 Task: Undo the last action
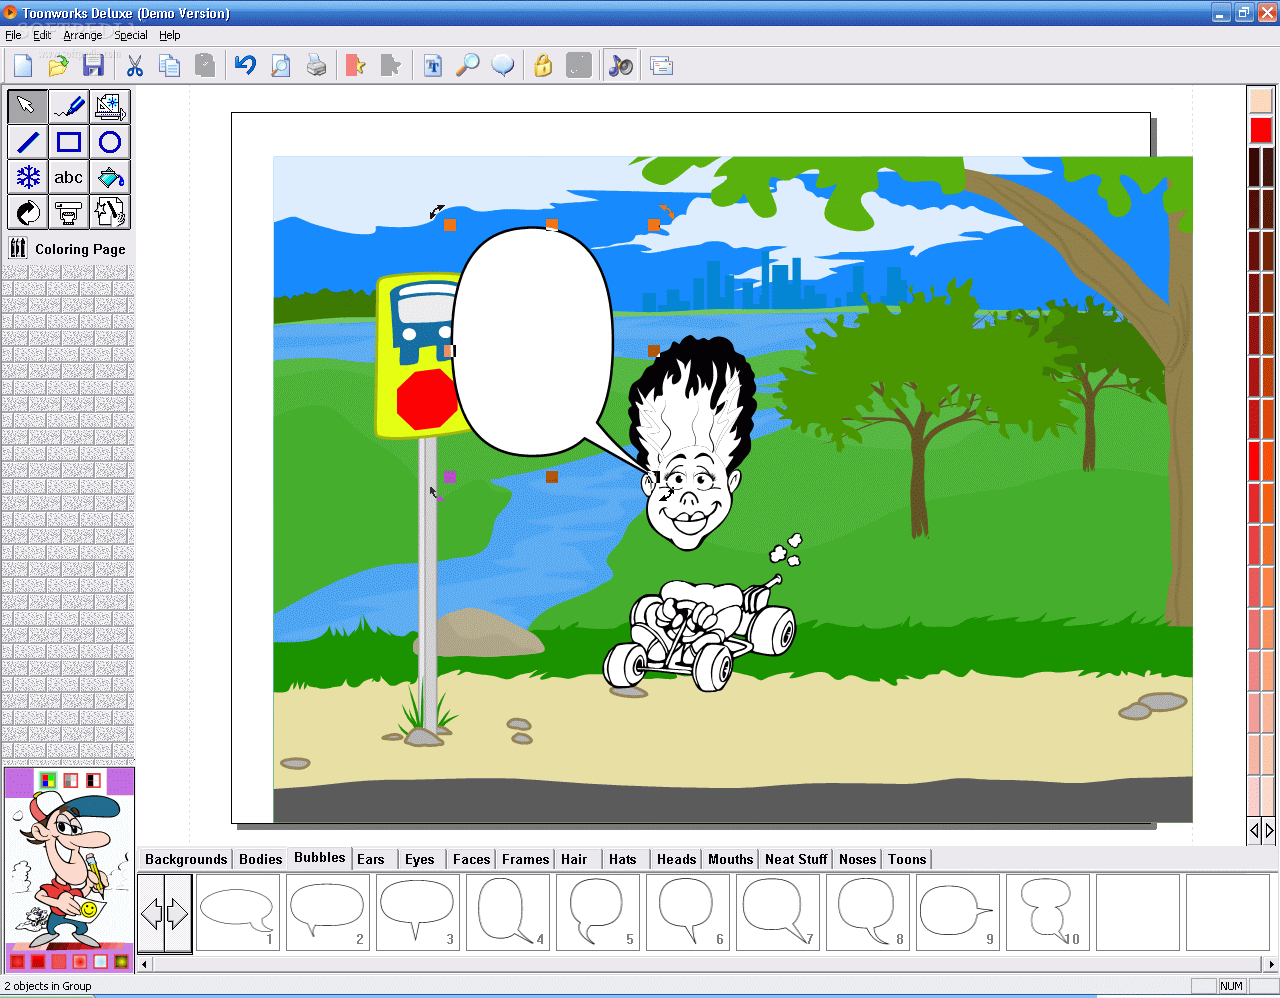click(x=246, y=66)
